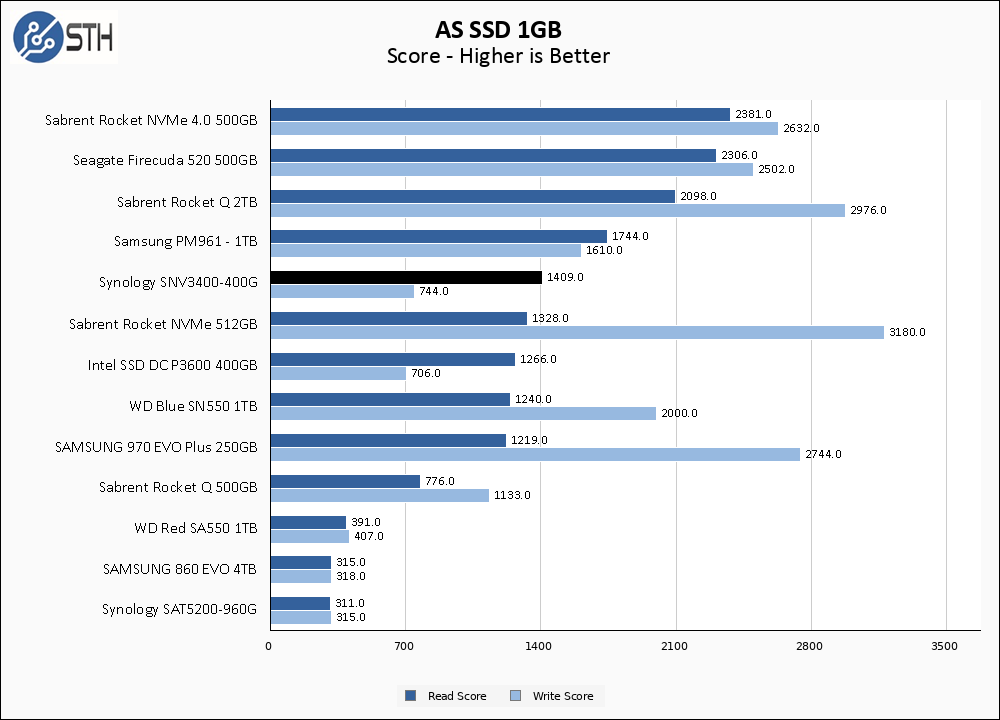Click the Sabrent Rocket Q 2TB label
The image size is (1000, 720).
[187, 202]
